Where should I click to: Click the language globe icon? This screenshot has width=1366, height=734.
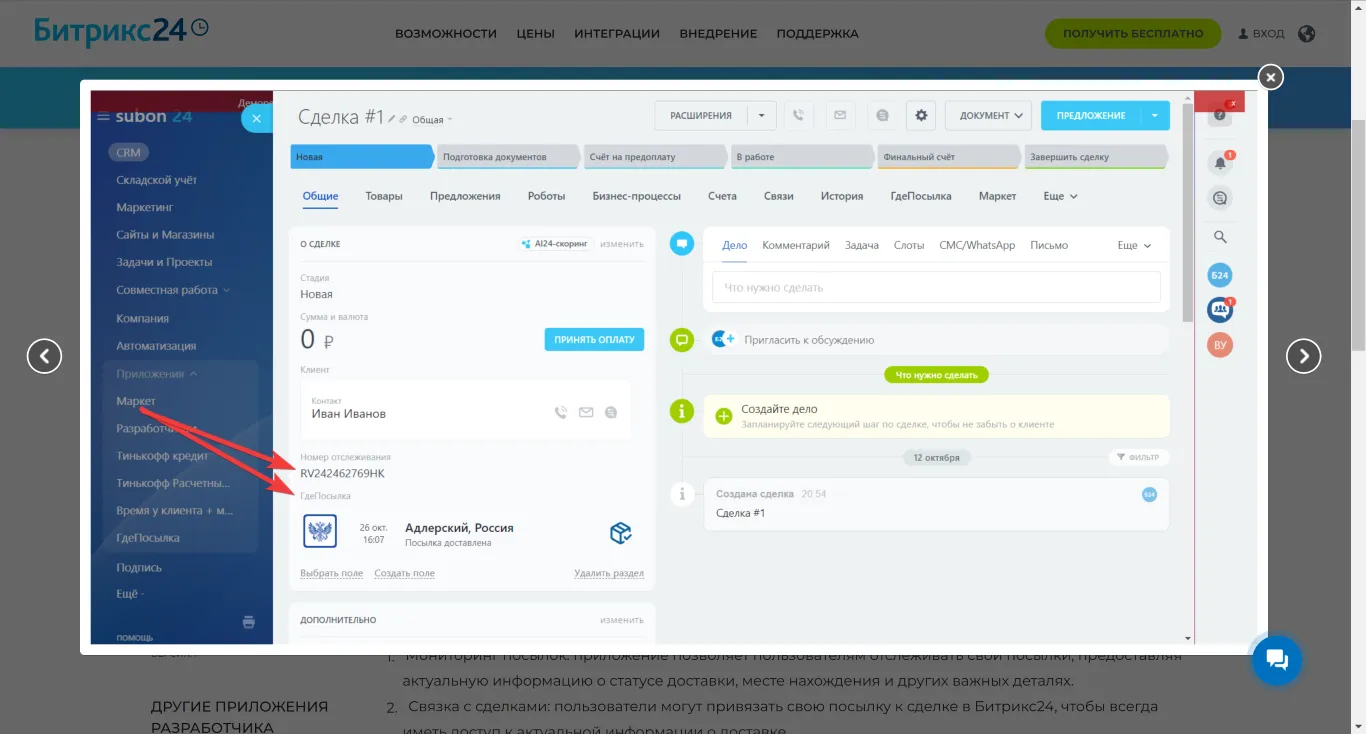click(x=1306, y=33)
